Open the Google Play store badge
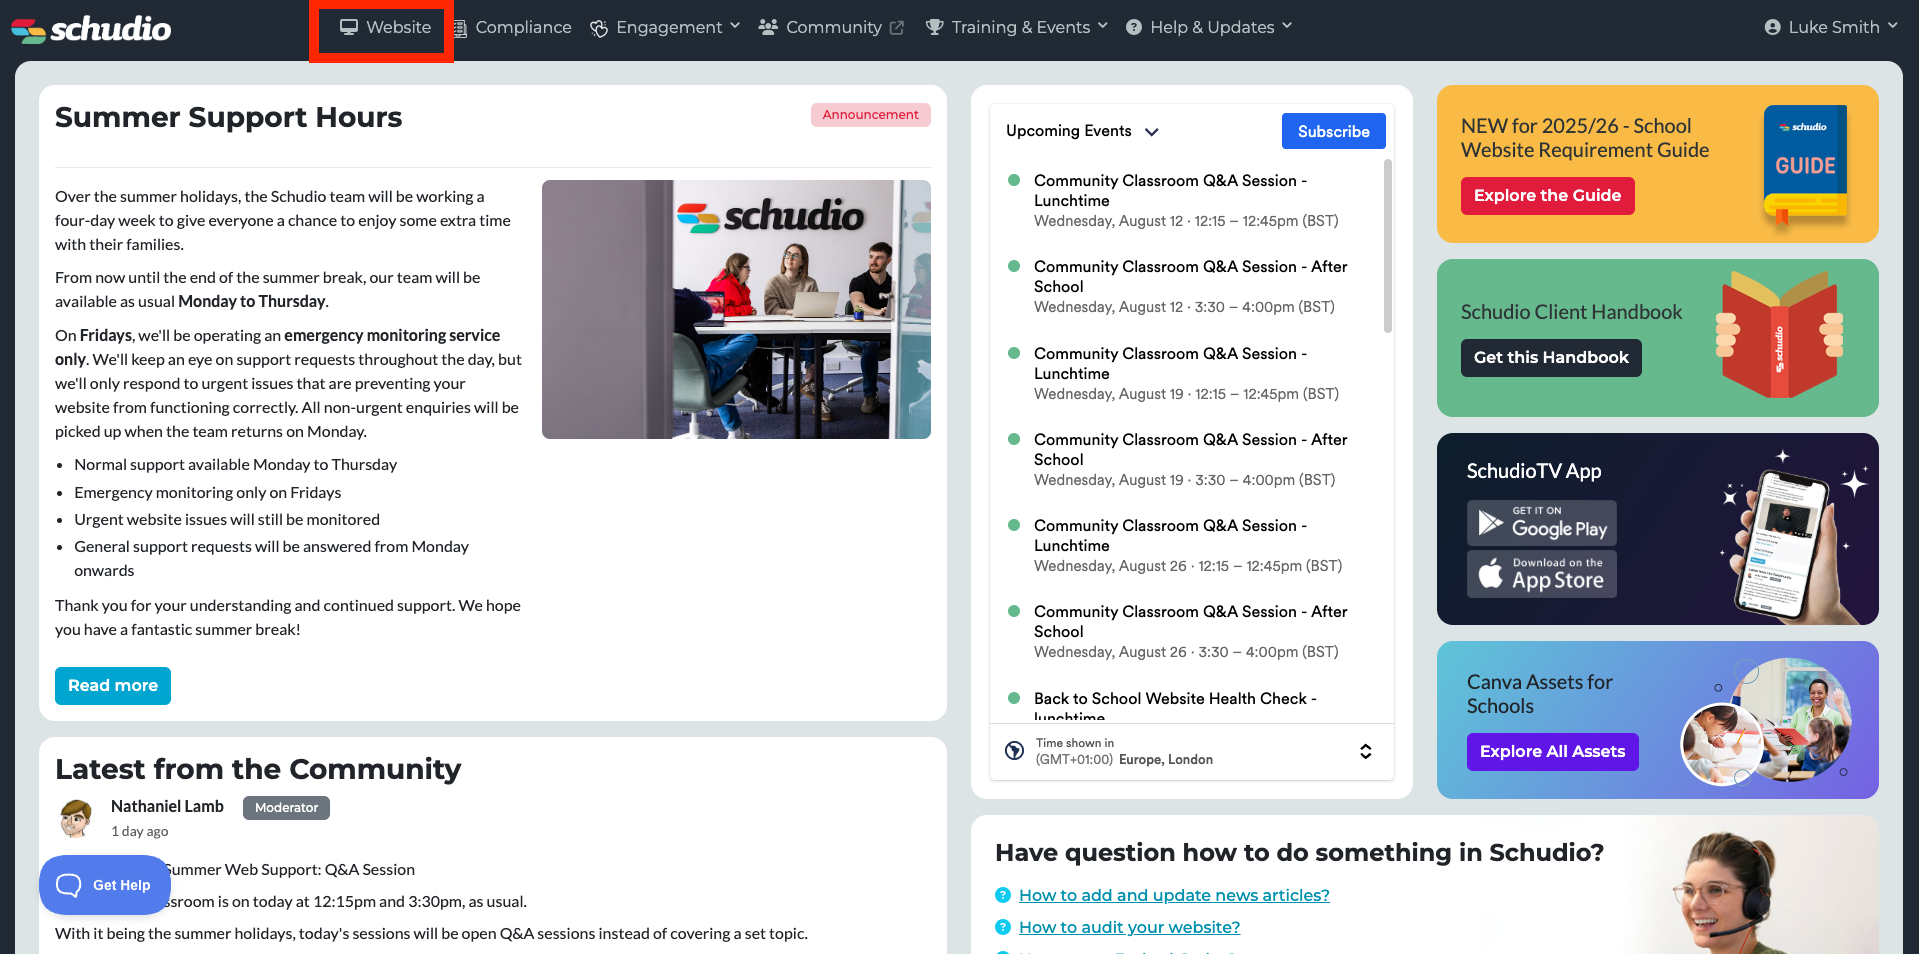The image size is (1919, 954). click(x=1542, y=523)
